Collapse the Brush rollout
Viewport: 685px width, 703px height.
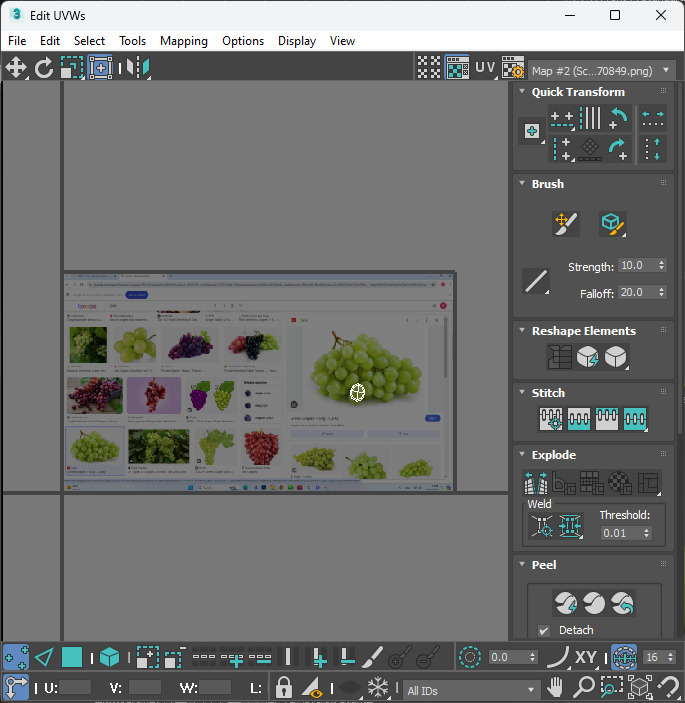tap(522, 183)
